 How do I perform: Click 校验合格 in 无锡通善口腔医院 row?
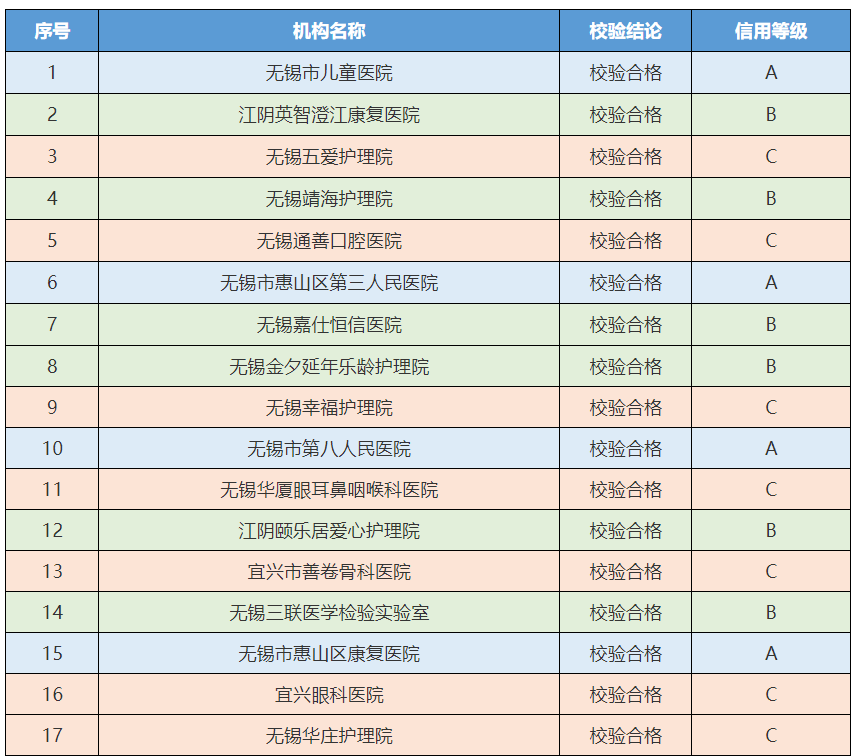point(625,240)
